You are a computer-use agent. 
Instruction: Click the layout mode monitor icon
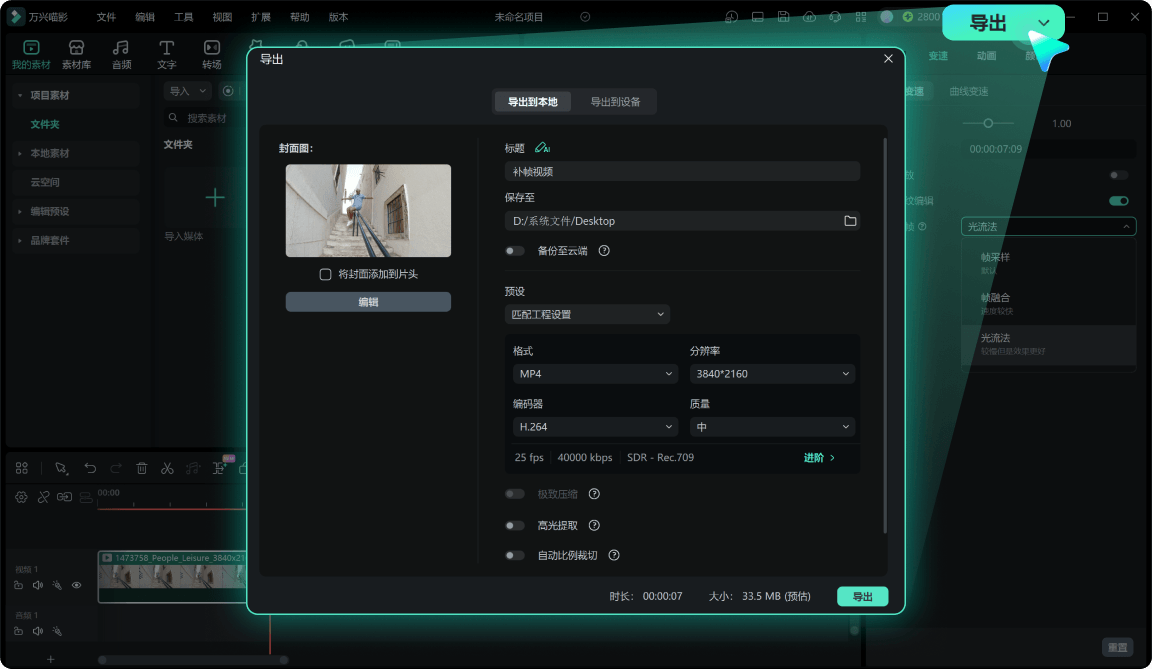757,17
